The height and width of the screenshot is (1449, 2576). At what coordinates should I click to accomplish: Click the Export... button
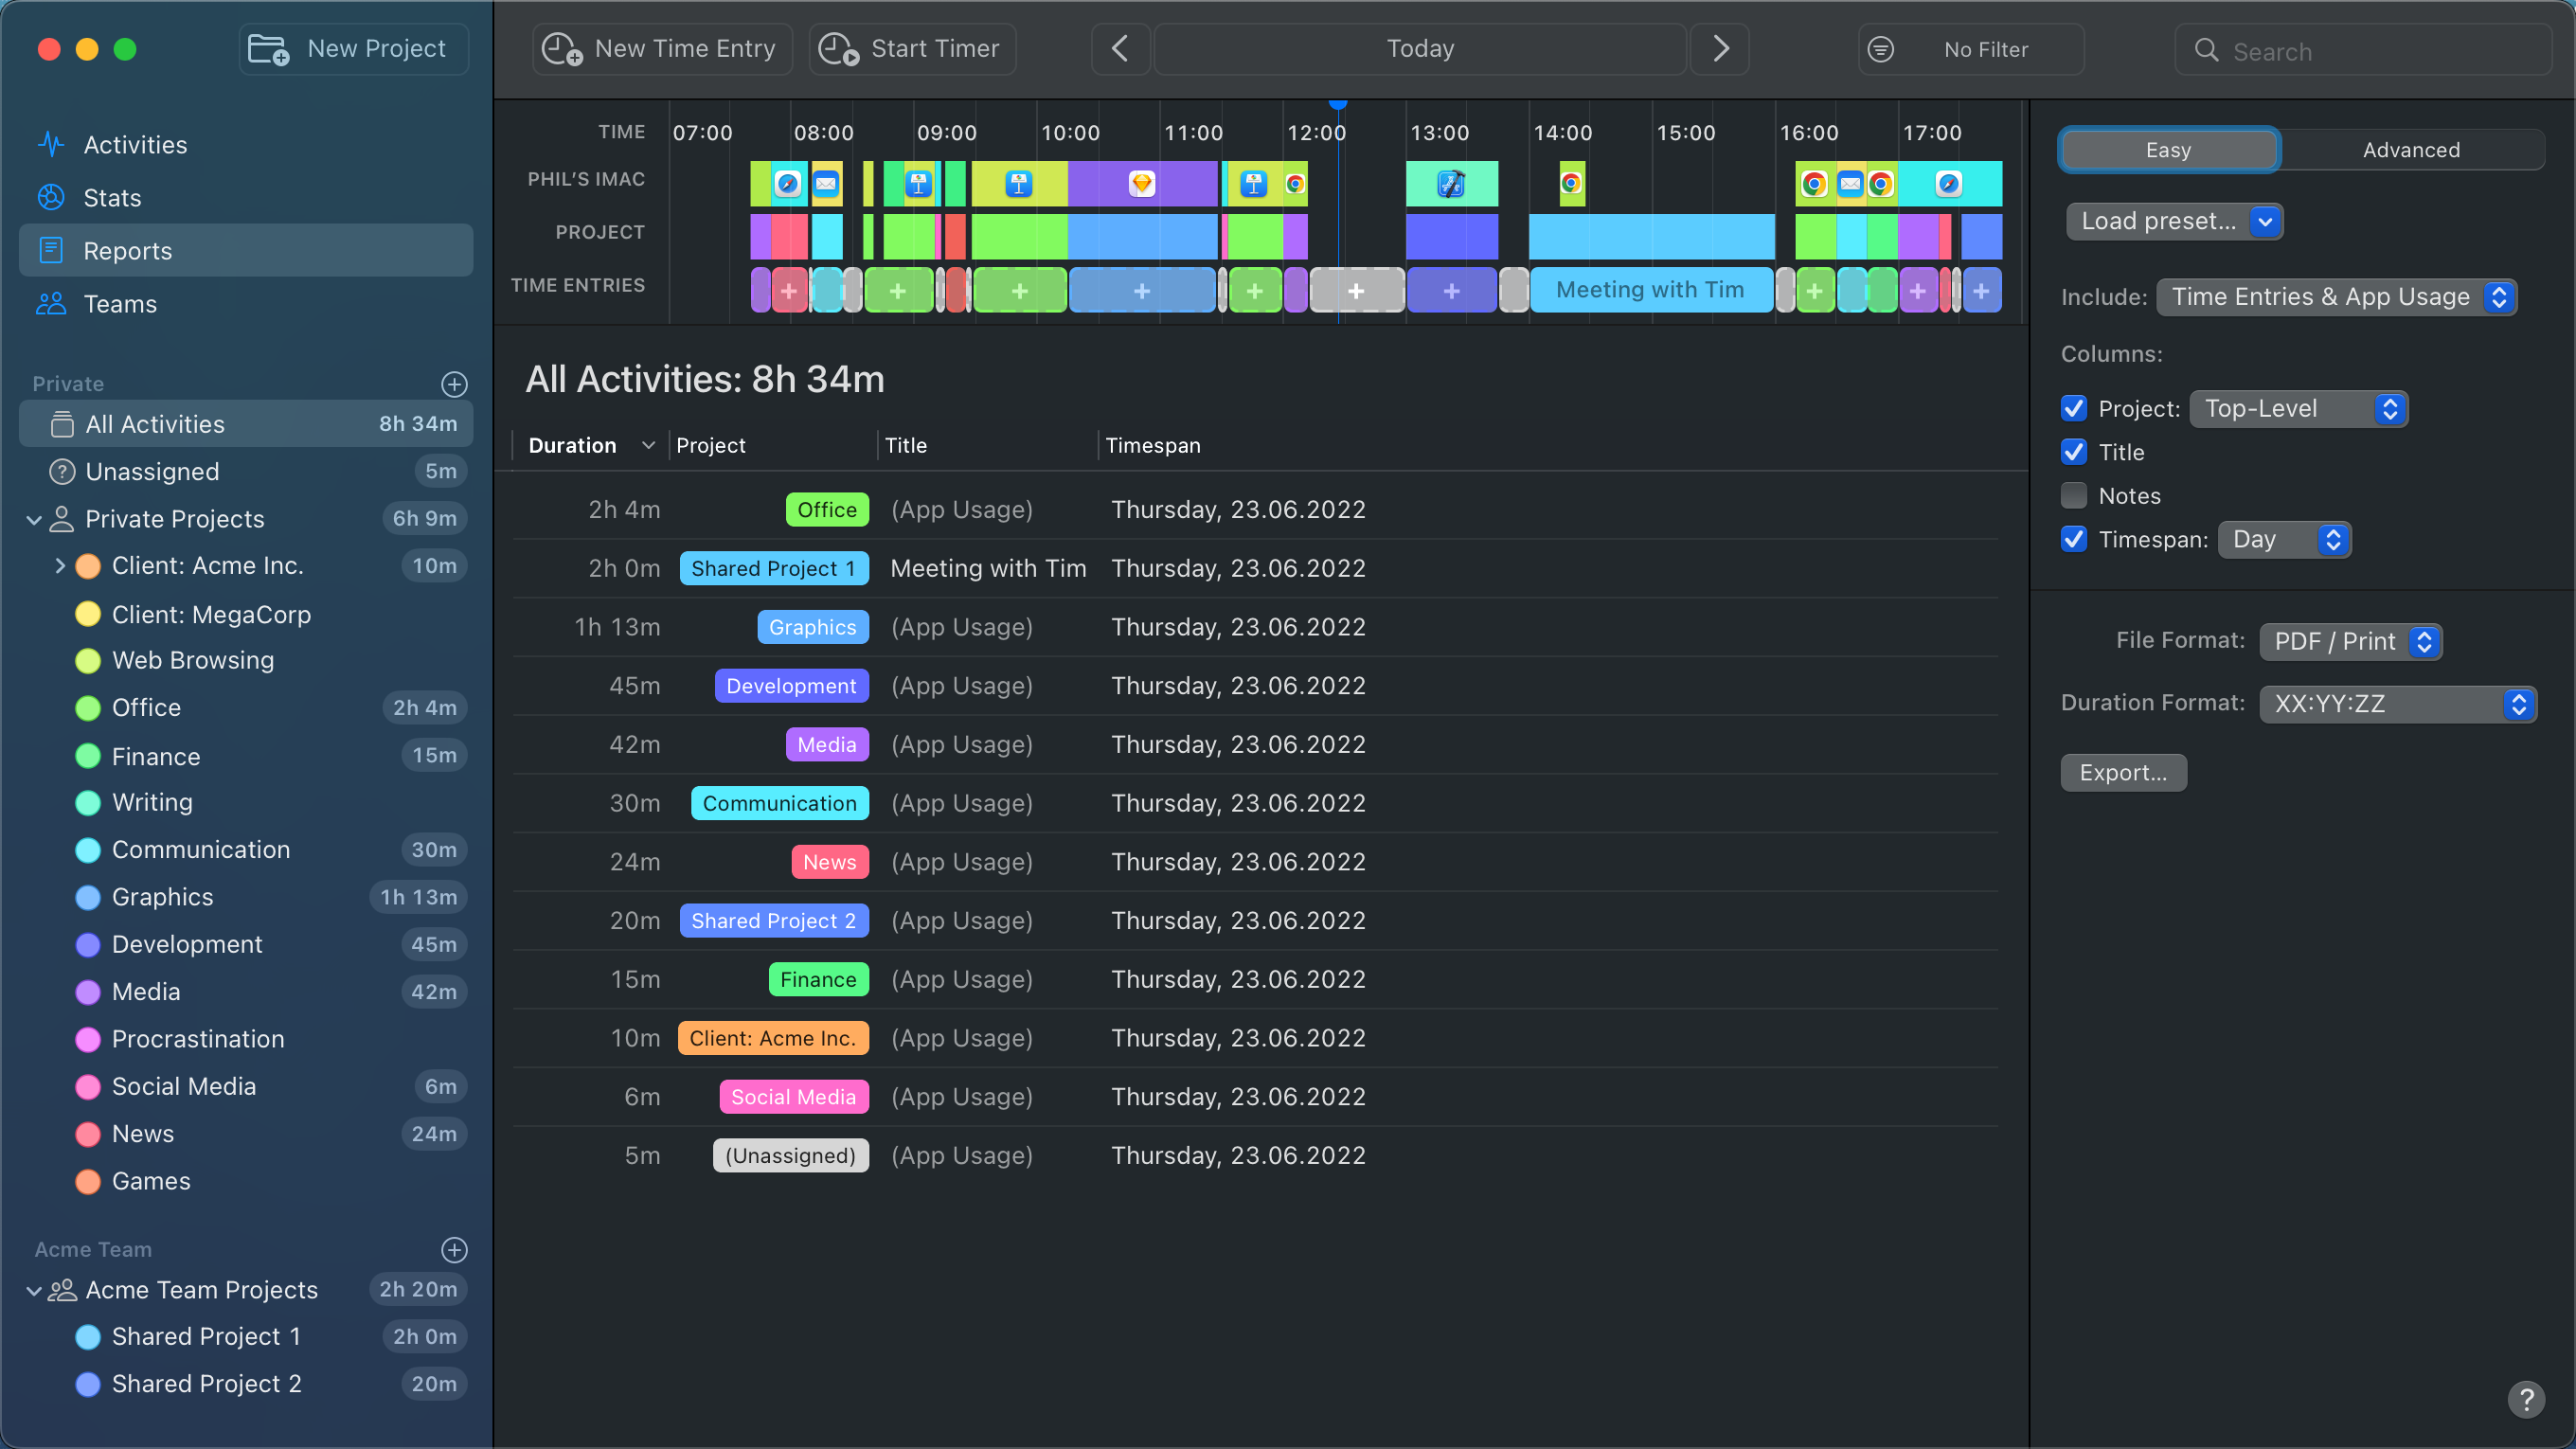click(2123, 773)
